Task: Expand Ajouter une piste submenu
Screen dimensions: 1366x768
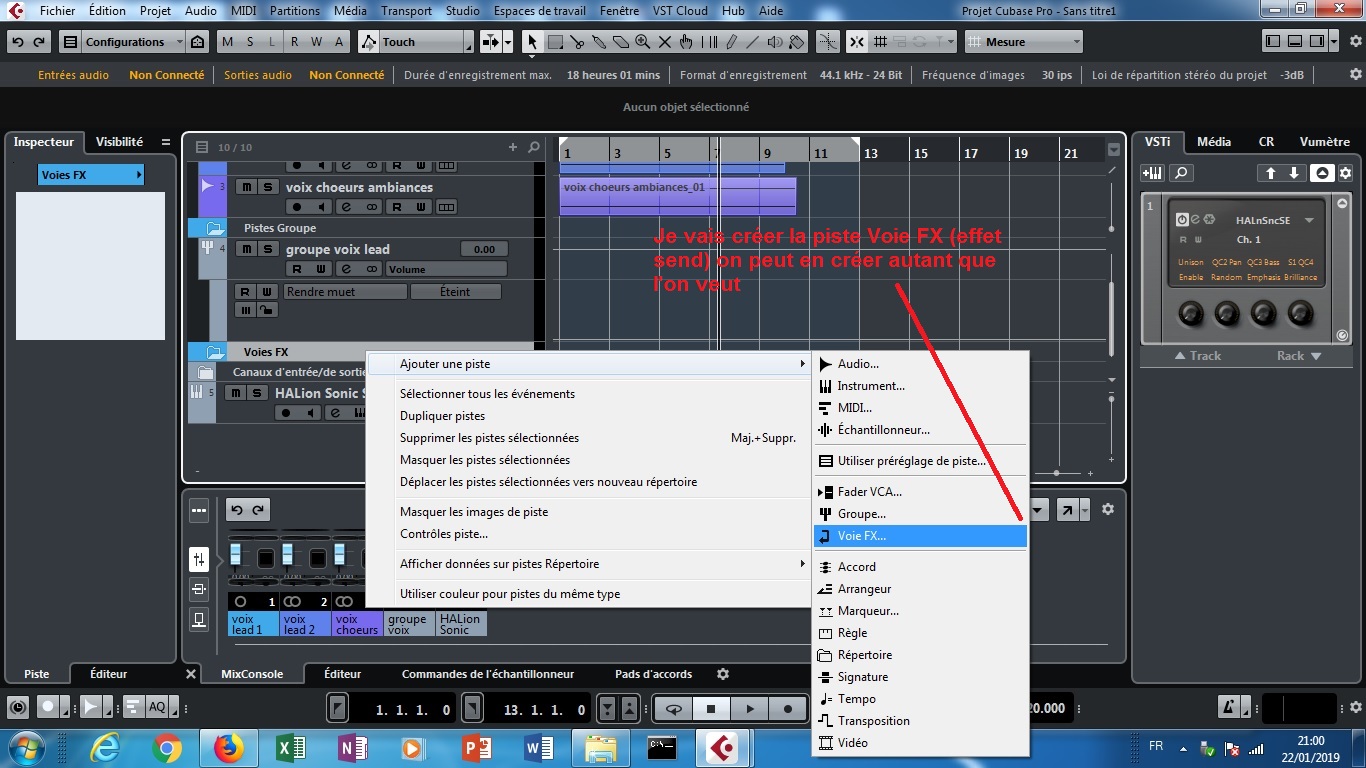Action: coord(588,364)
